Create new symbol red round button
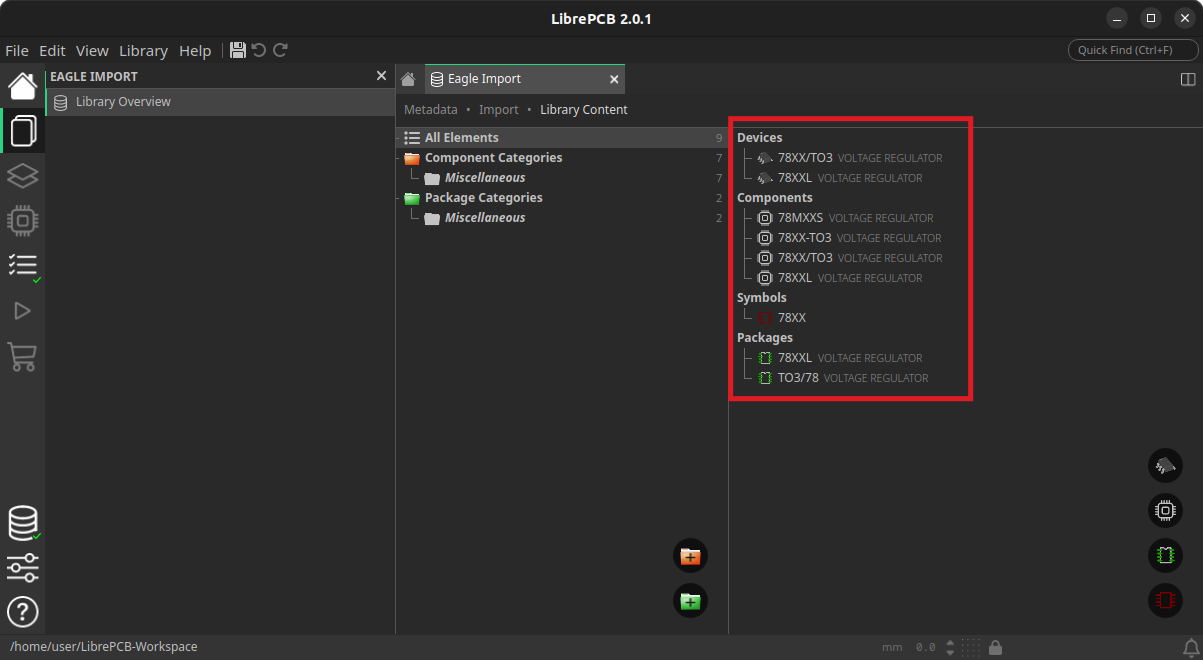Screen dimensions: 1203x660 tap(1165, 601)
